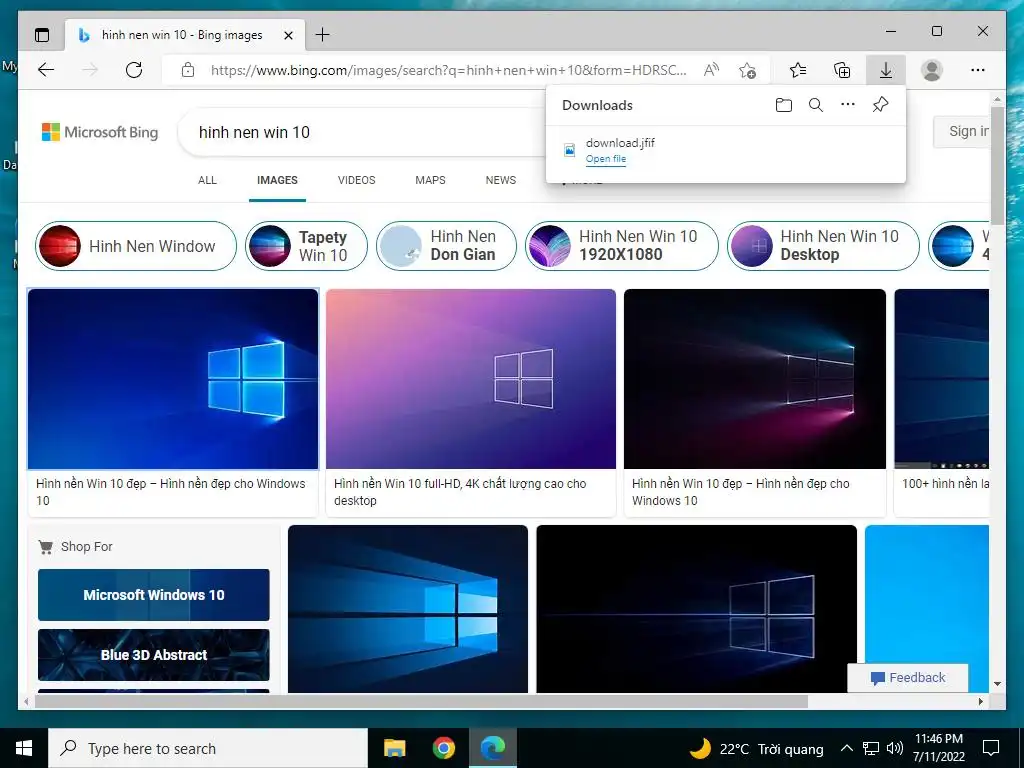Screen dimensions: 1024x768
Task: Open more options in Downloads panel
Action: pos(848,104)
